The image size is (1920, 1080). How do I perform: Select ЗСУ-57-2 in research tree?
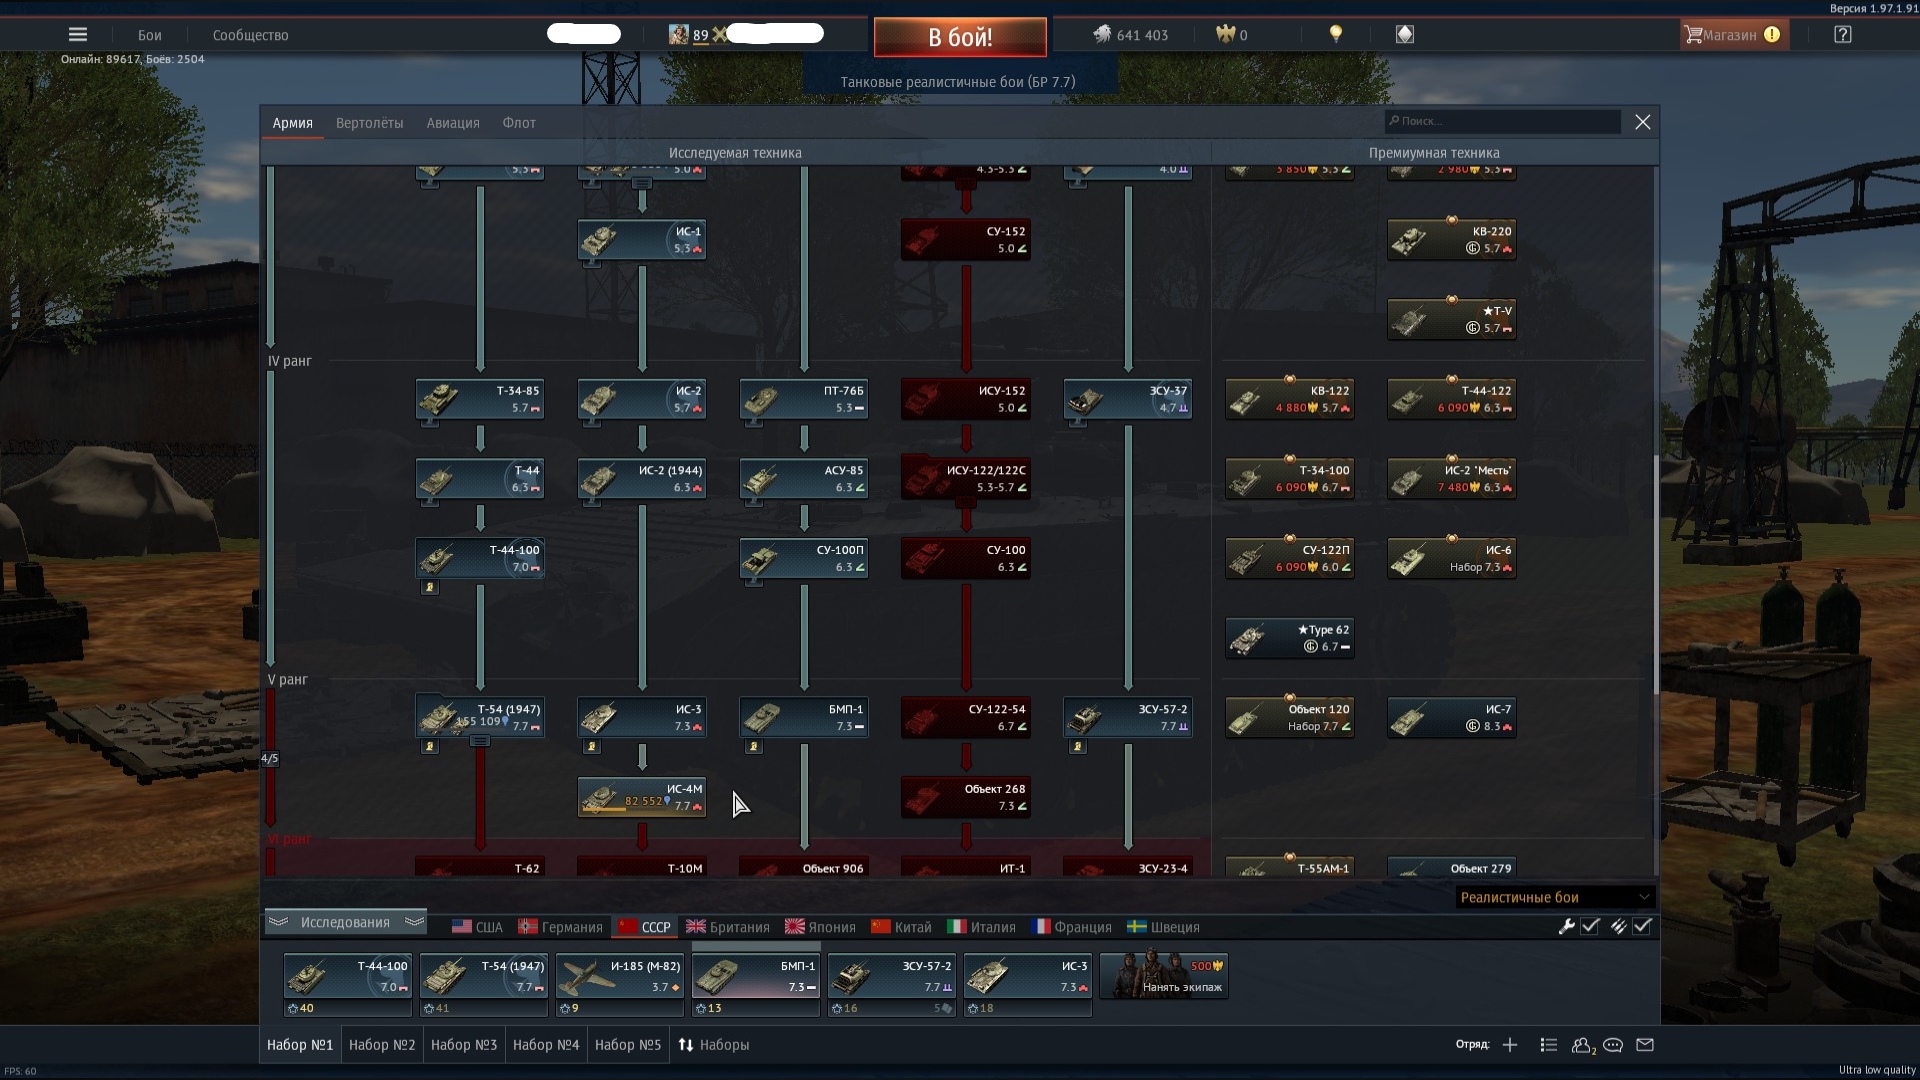tap(1128, 718)
